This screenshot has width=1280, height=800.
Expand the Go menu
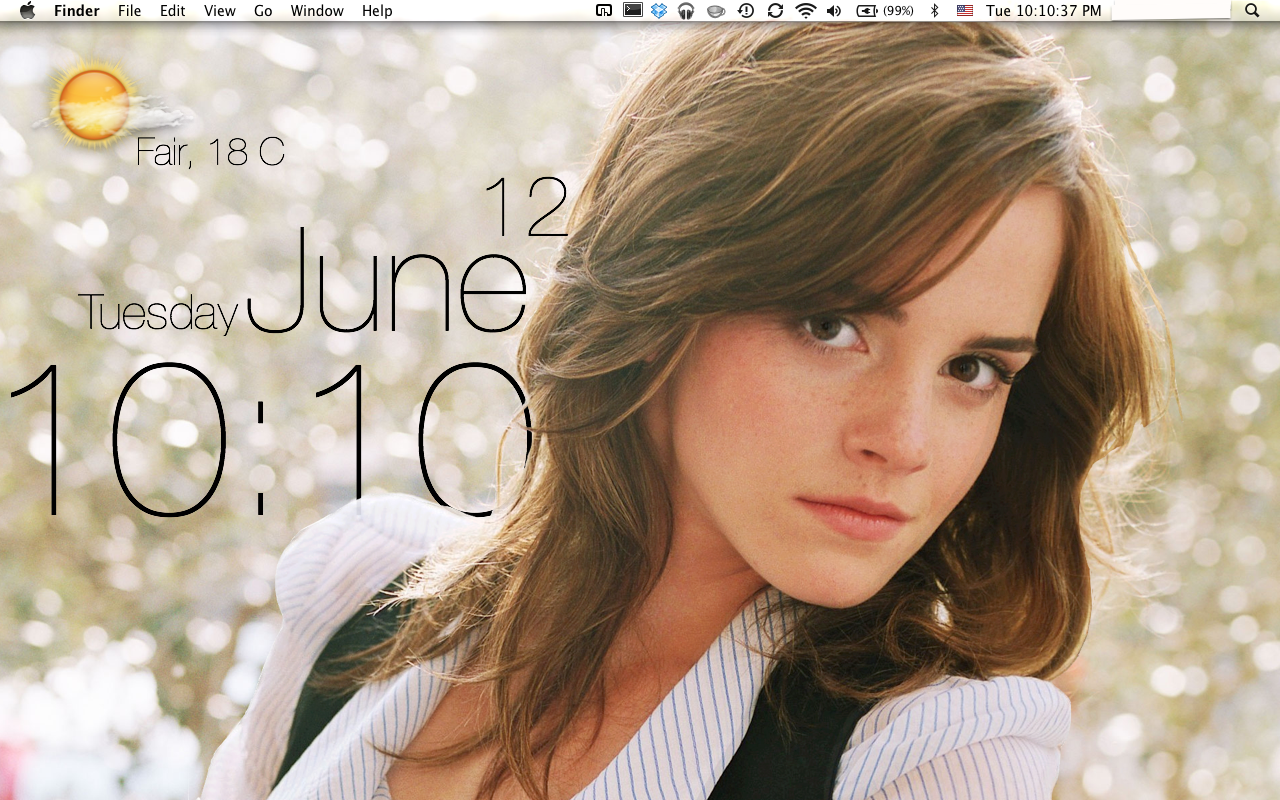click(263, 11)
